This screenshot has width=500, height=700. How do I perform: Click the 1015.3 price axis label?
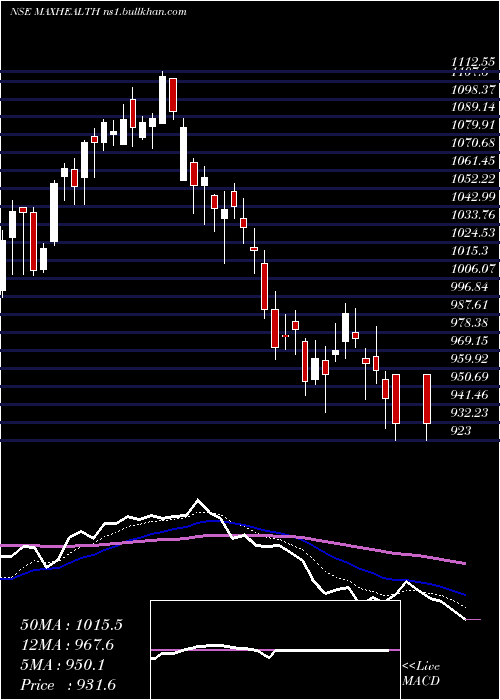click(x=468, y=251)
